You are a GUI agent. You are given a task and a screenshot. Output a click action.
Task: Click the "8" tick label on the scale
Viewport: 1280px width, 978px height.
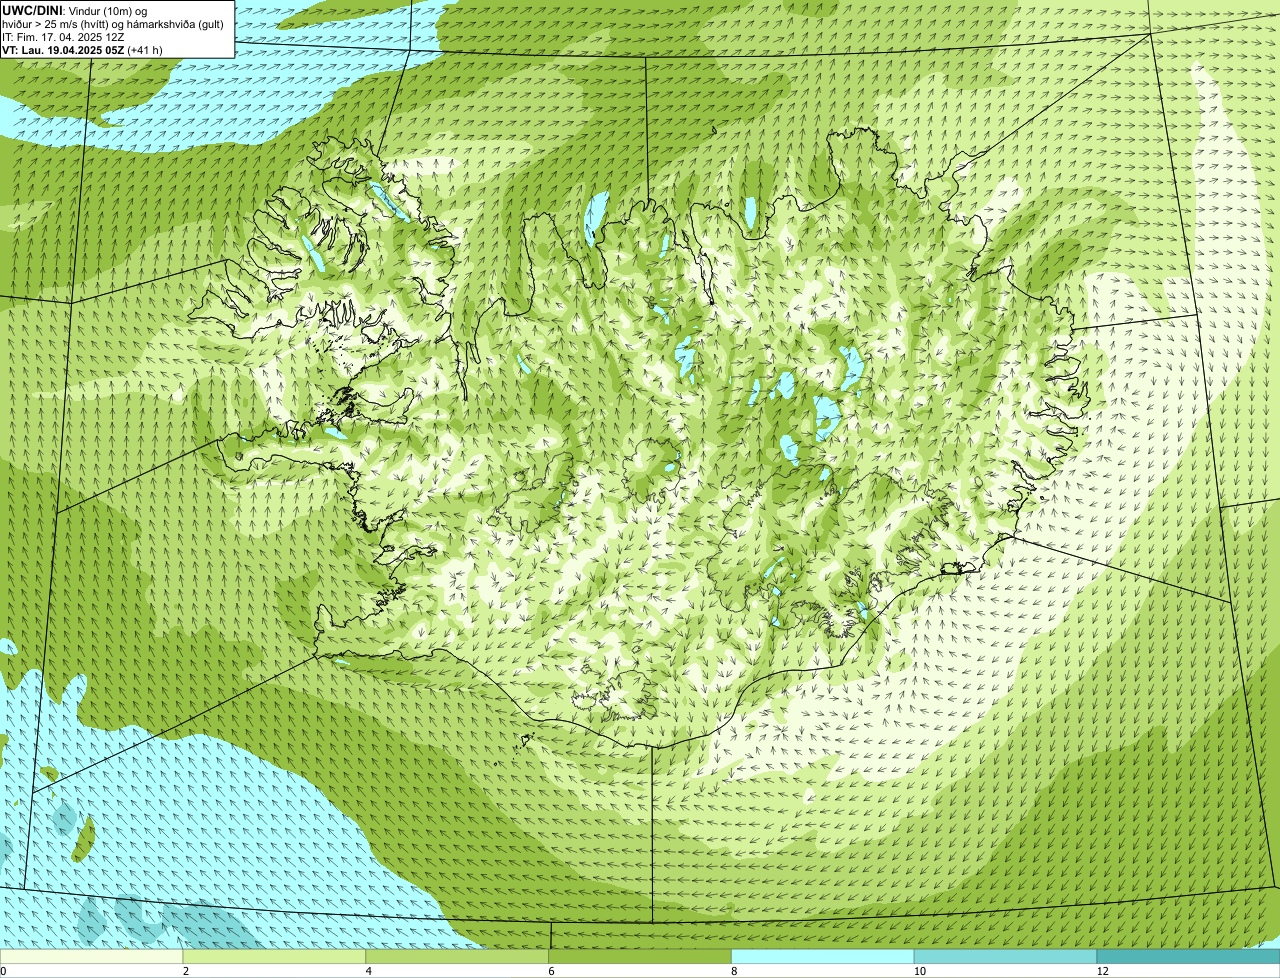click(x=734, y=971)
